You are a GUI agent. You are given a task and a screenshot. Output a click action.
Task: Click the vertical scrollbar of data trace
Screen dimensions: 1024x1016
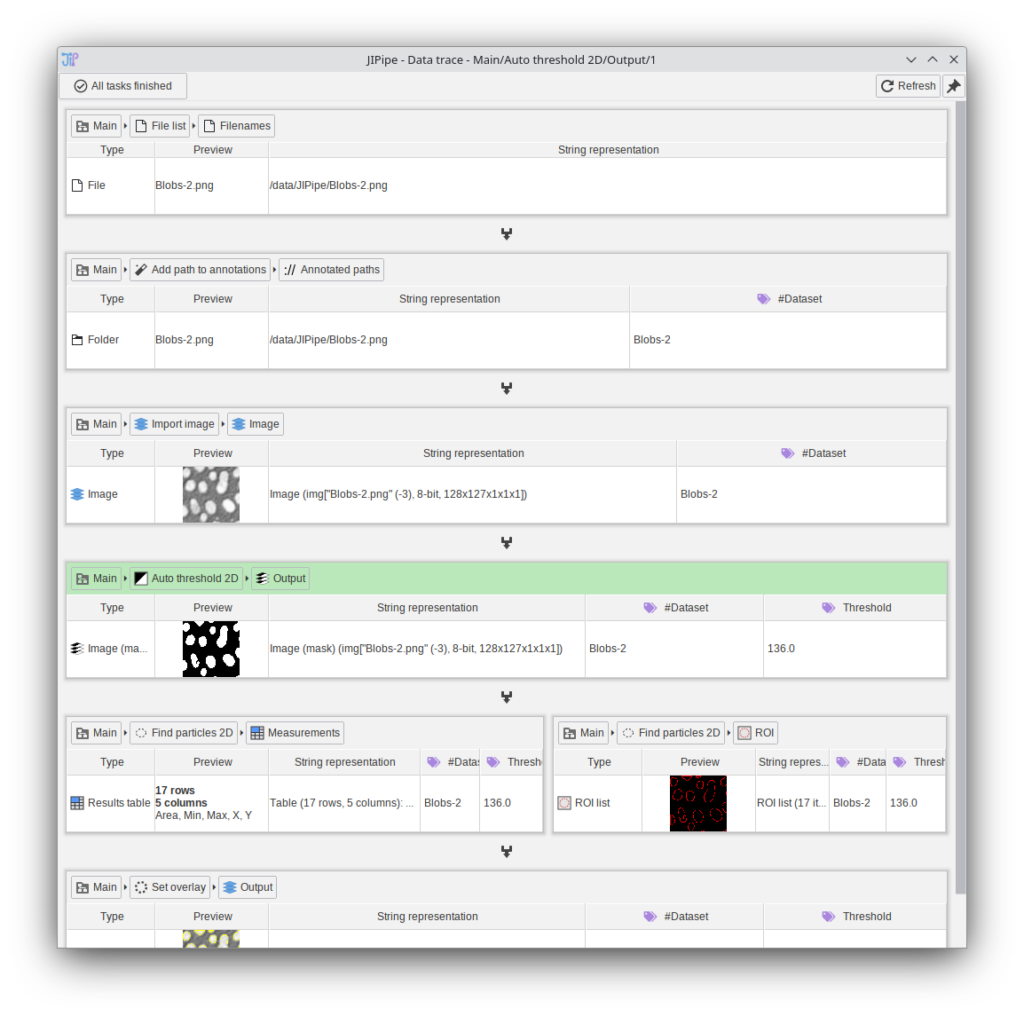pos(961,500)
